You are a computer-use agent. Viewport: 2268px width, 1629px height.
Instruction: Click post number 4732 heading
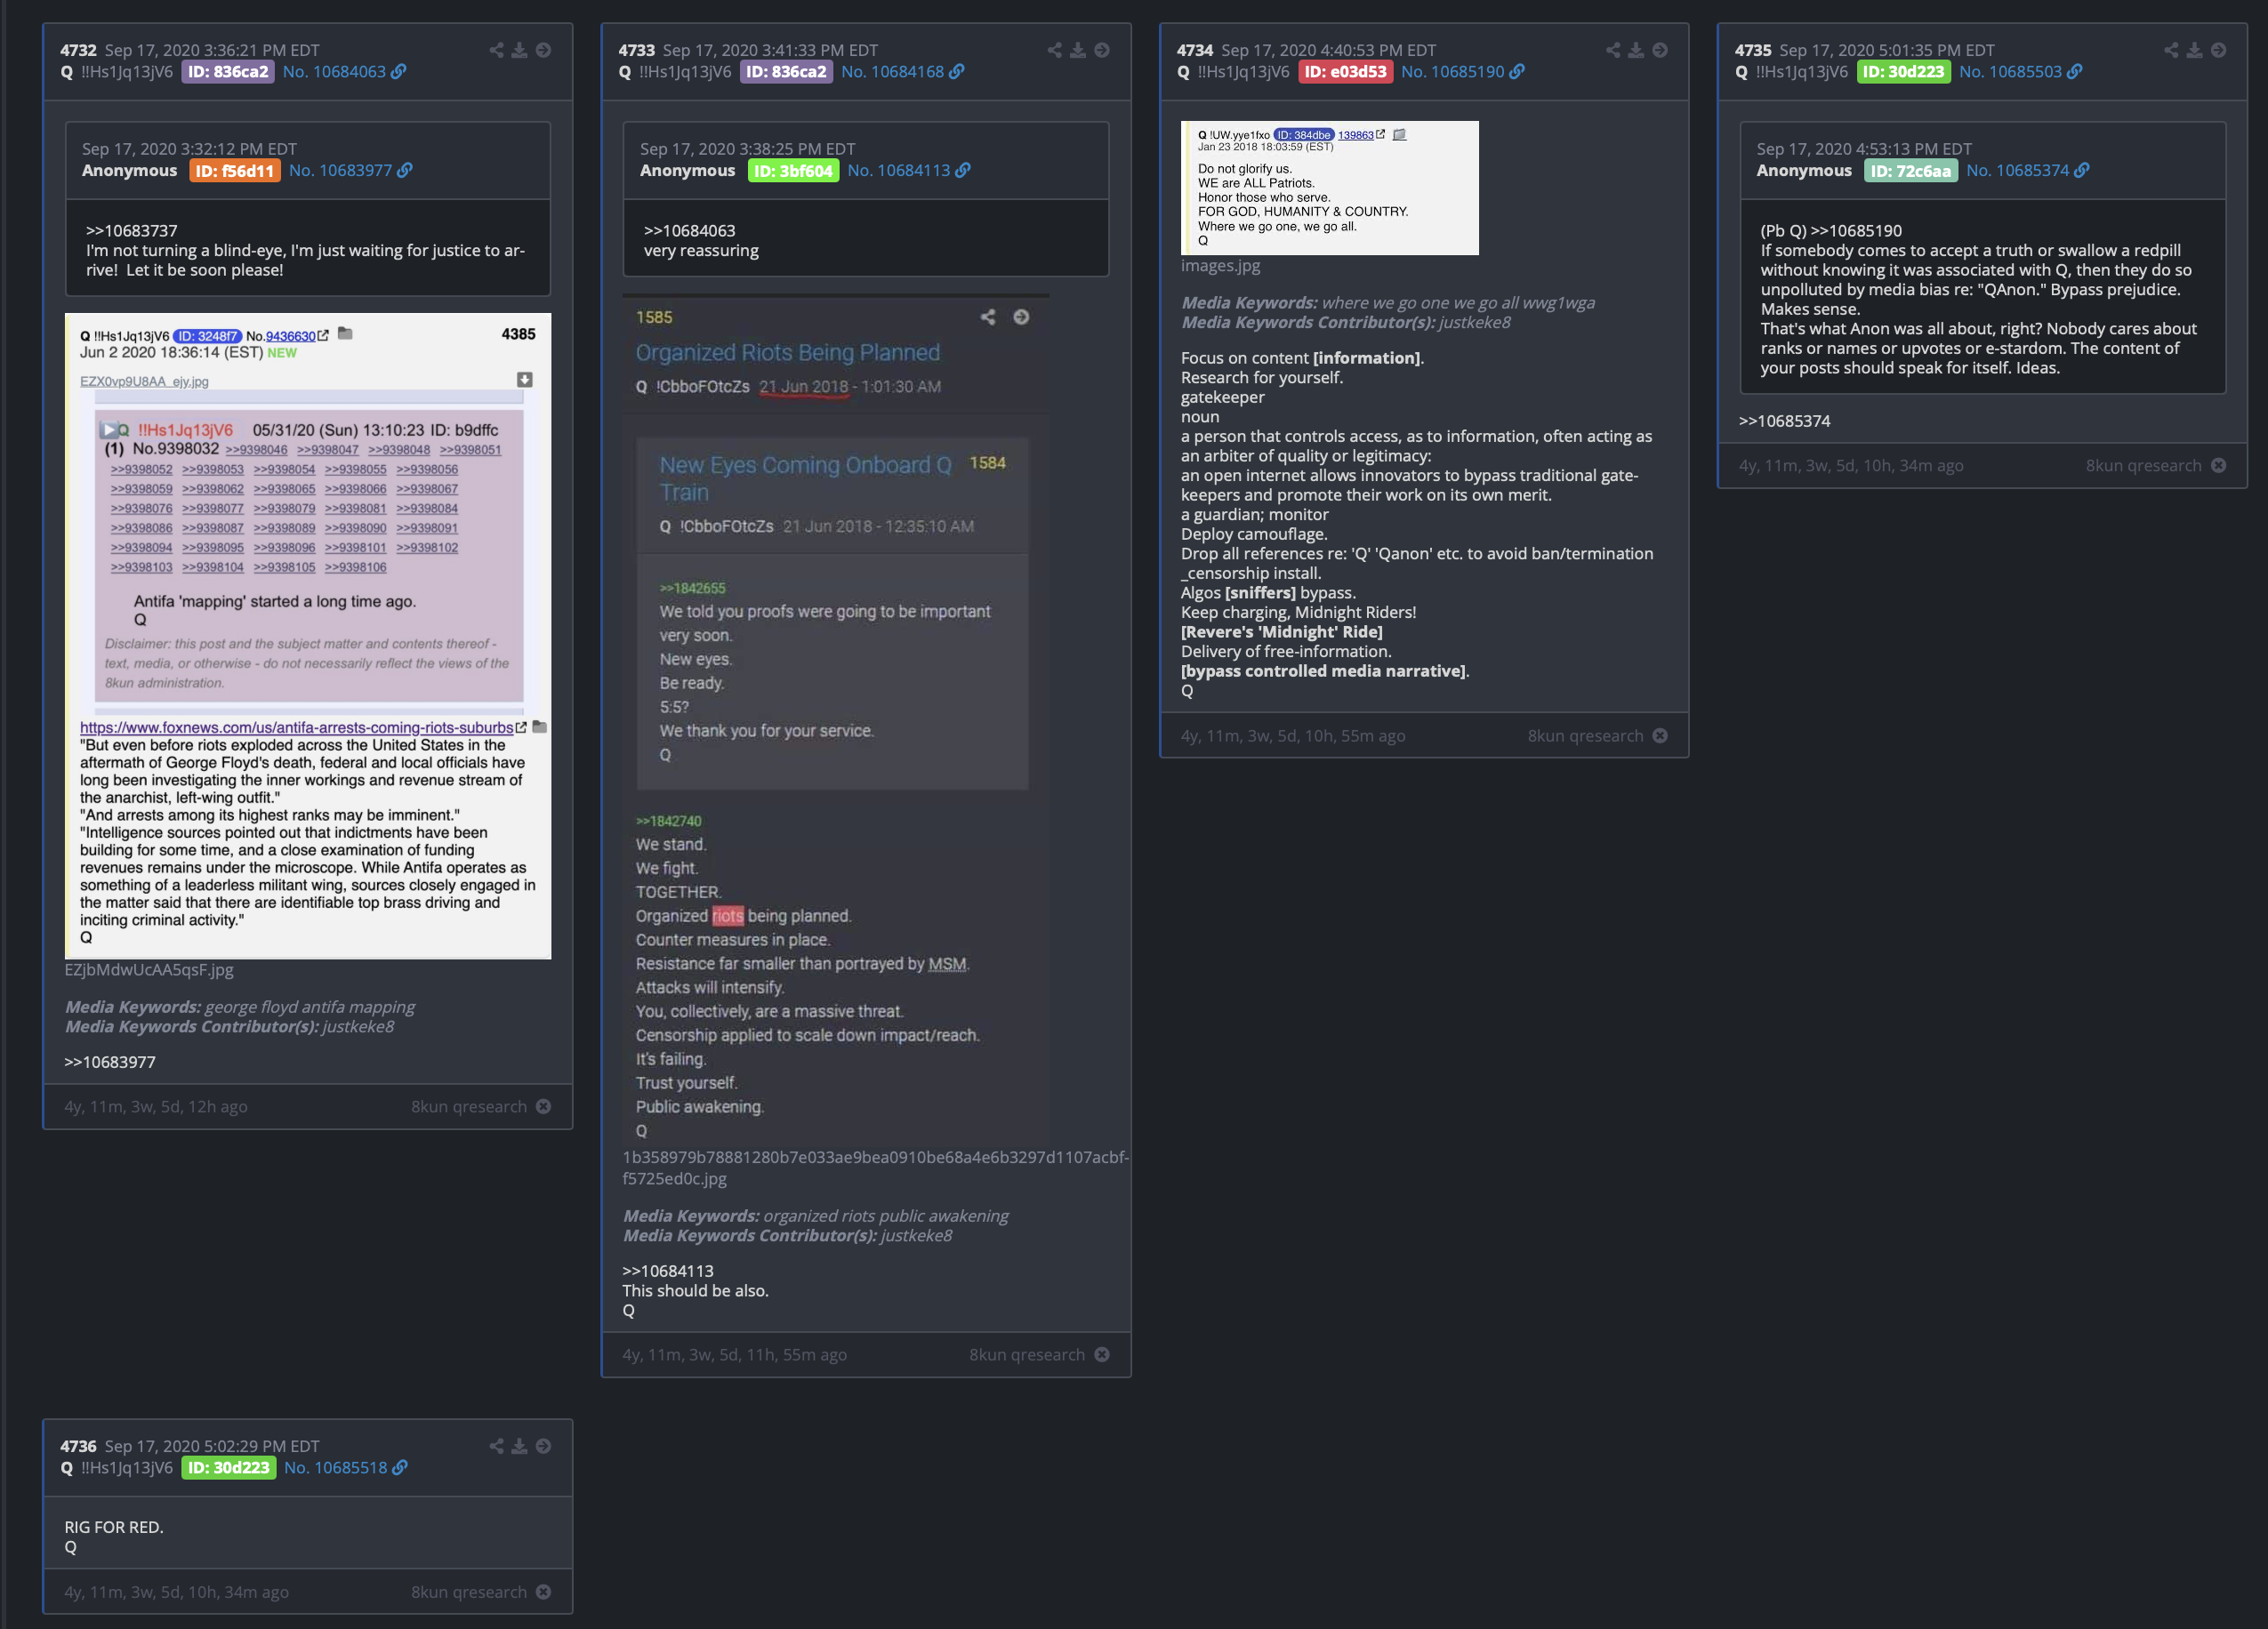tap(78, 50)
